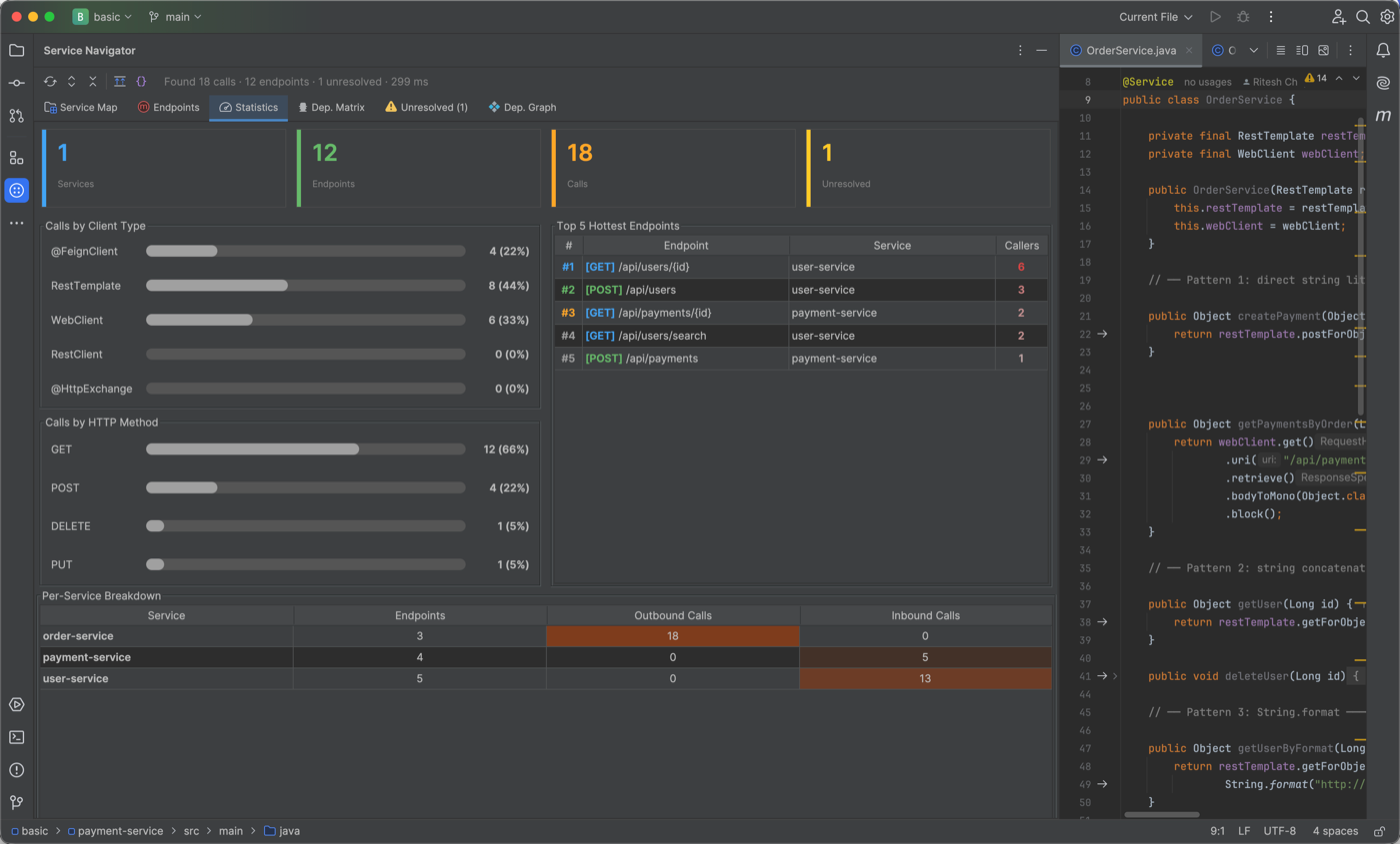Click LF line separator in status bar

[x=1244, y=831]
